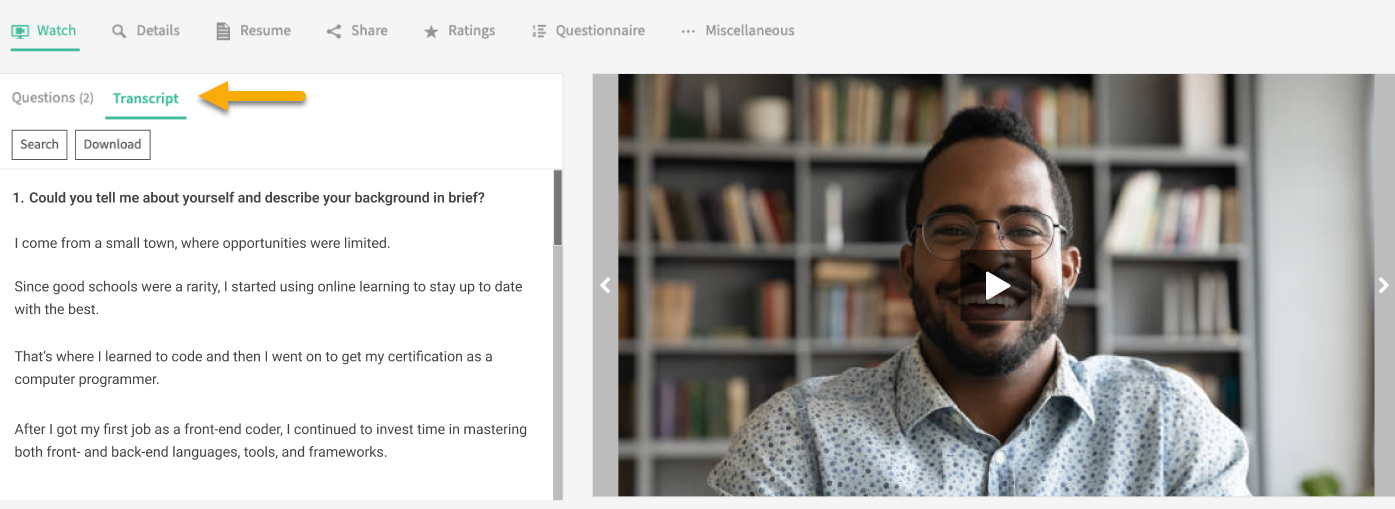Viewport: 1395px width, 509px height.
Task: Open the Resume tab
Action: [x=254, y=31]
